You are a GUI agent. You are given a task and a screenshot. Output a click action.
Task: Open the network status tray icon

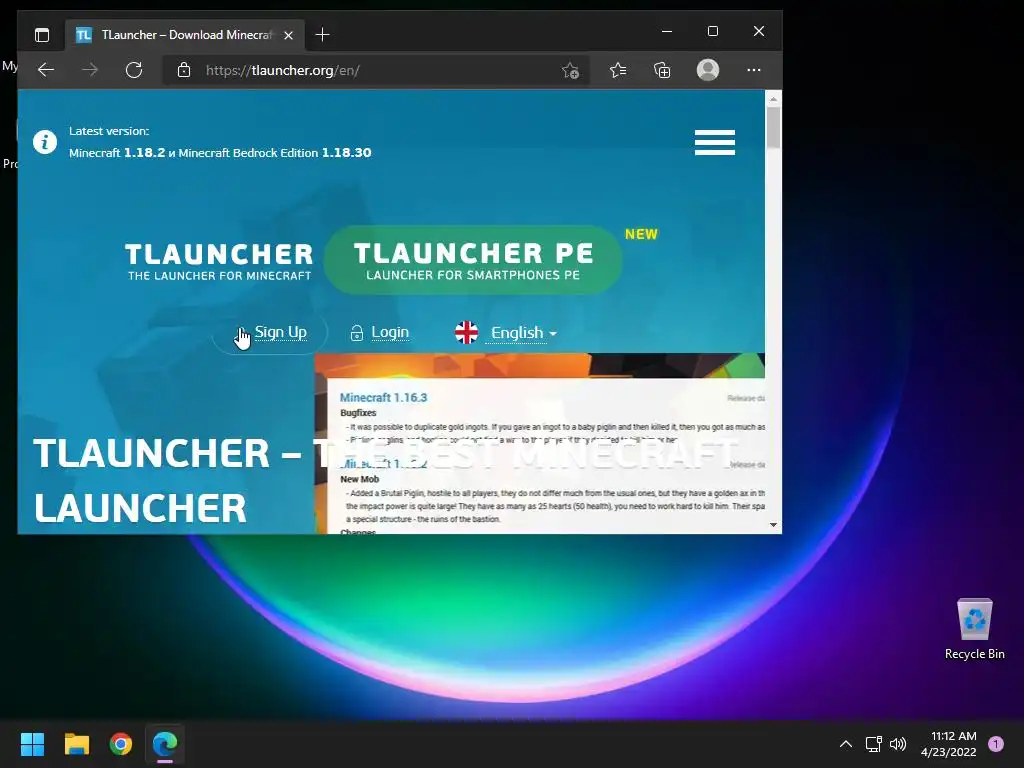point(874,744)
